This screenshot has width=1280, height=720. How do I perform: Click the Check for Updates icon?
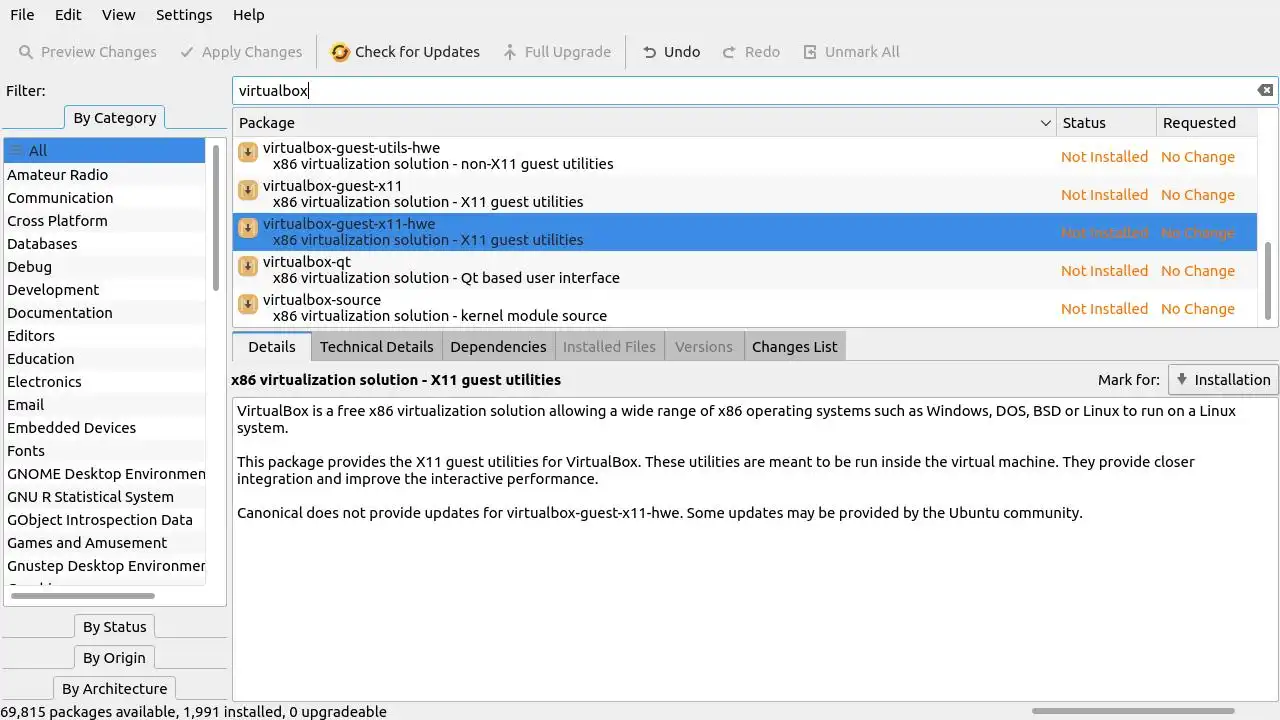coord(340,52)
